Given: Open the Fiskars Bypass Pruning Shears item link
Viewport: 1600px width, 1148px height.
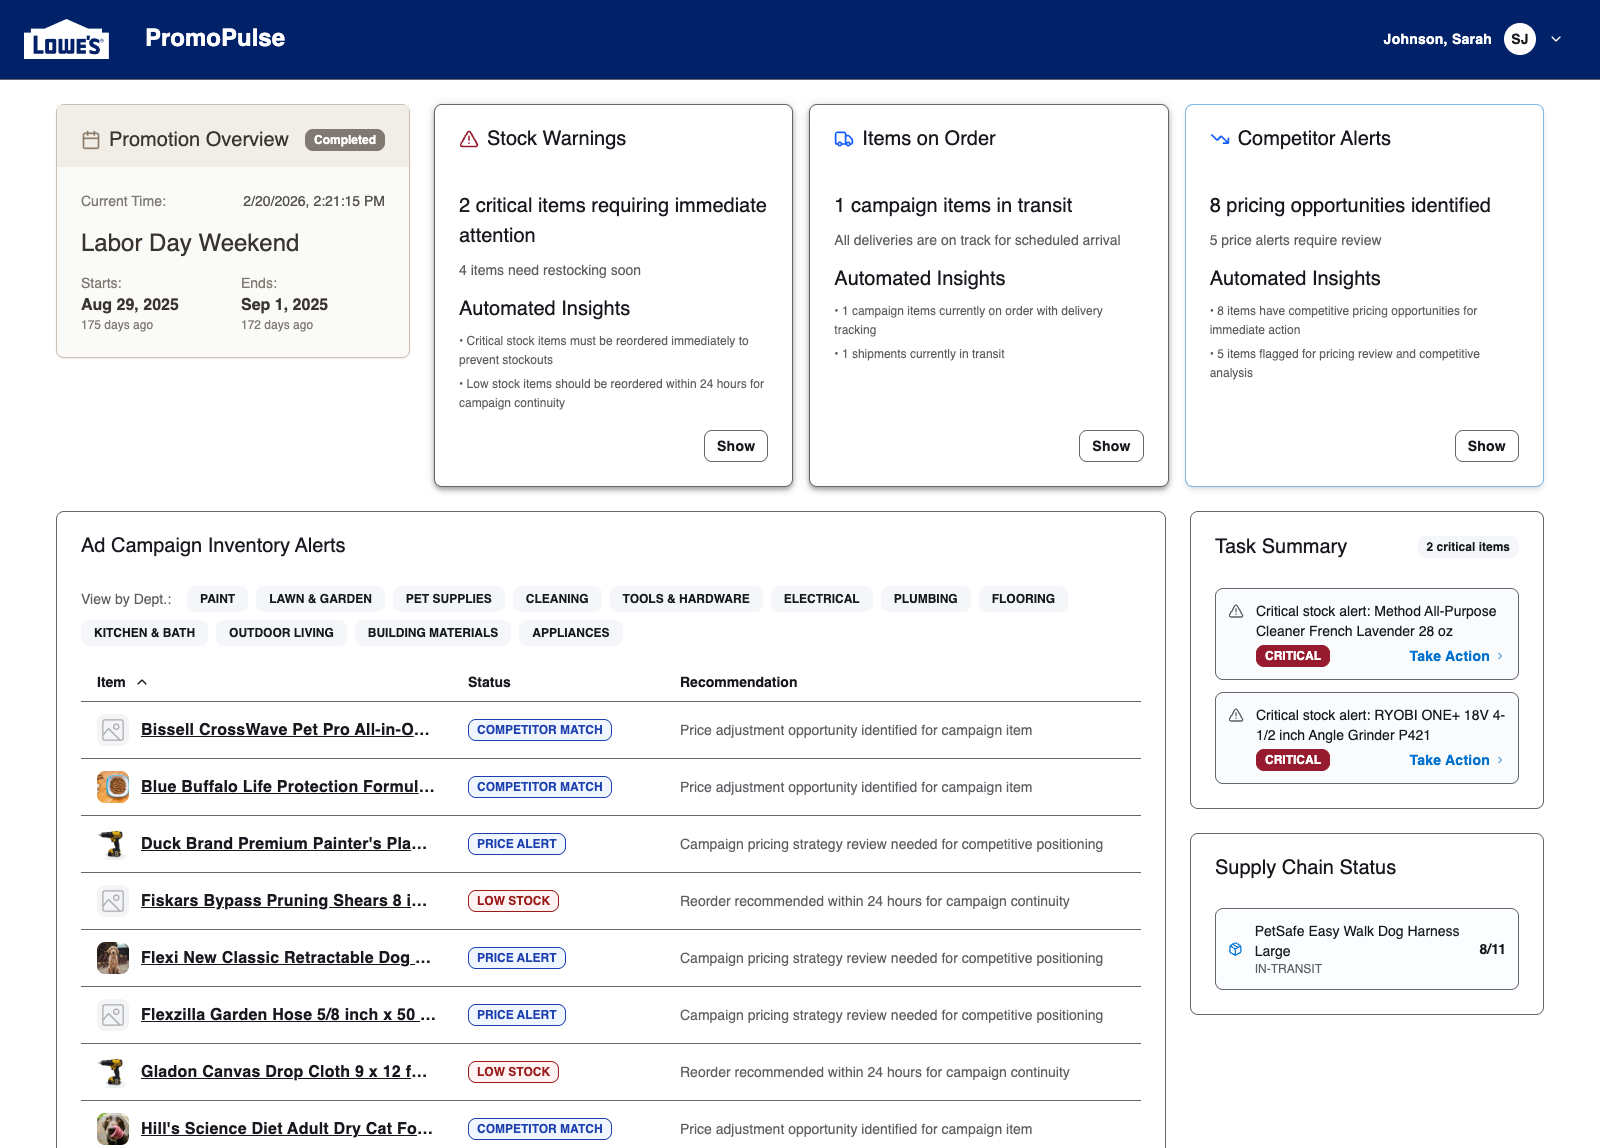Looking at the screenshot, I should [x=284, y=900].
